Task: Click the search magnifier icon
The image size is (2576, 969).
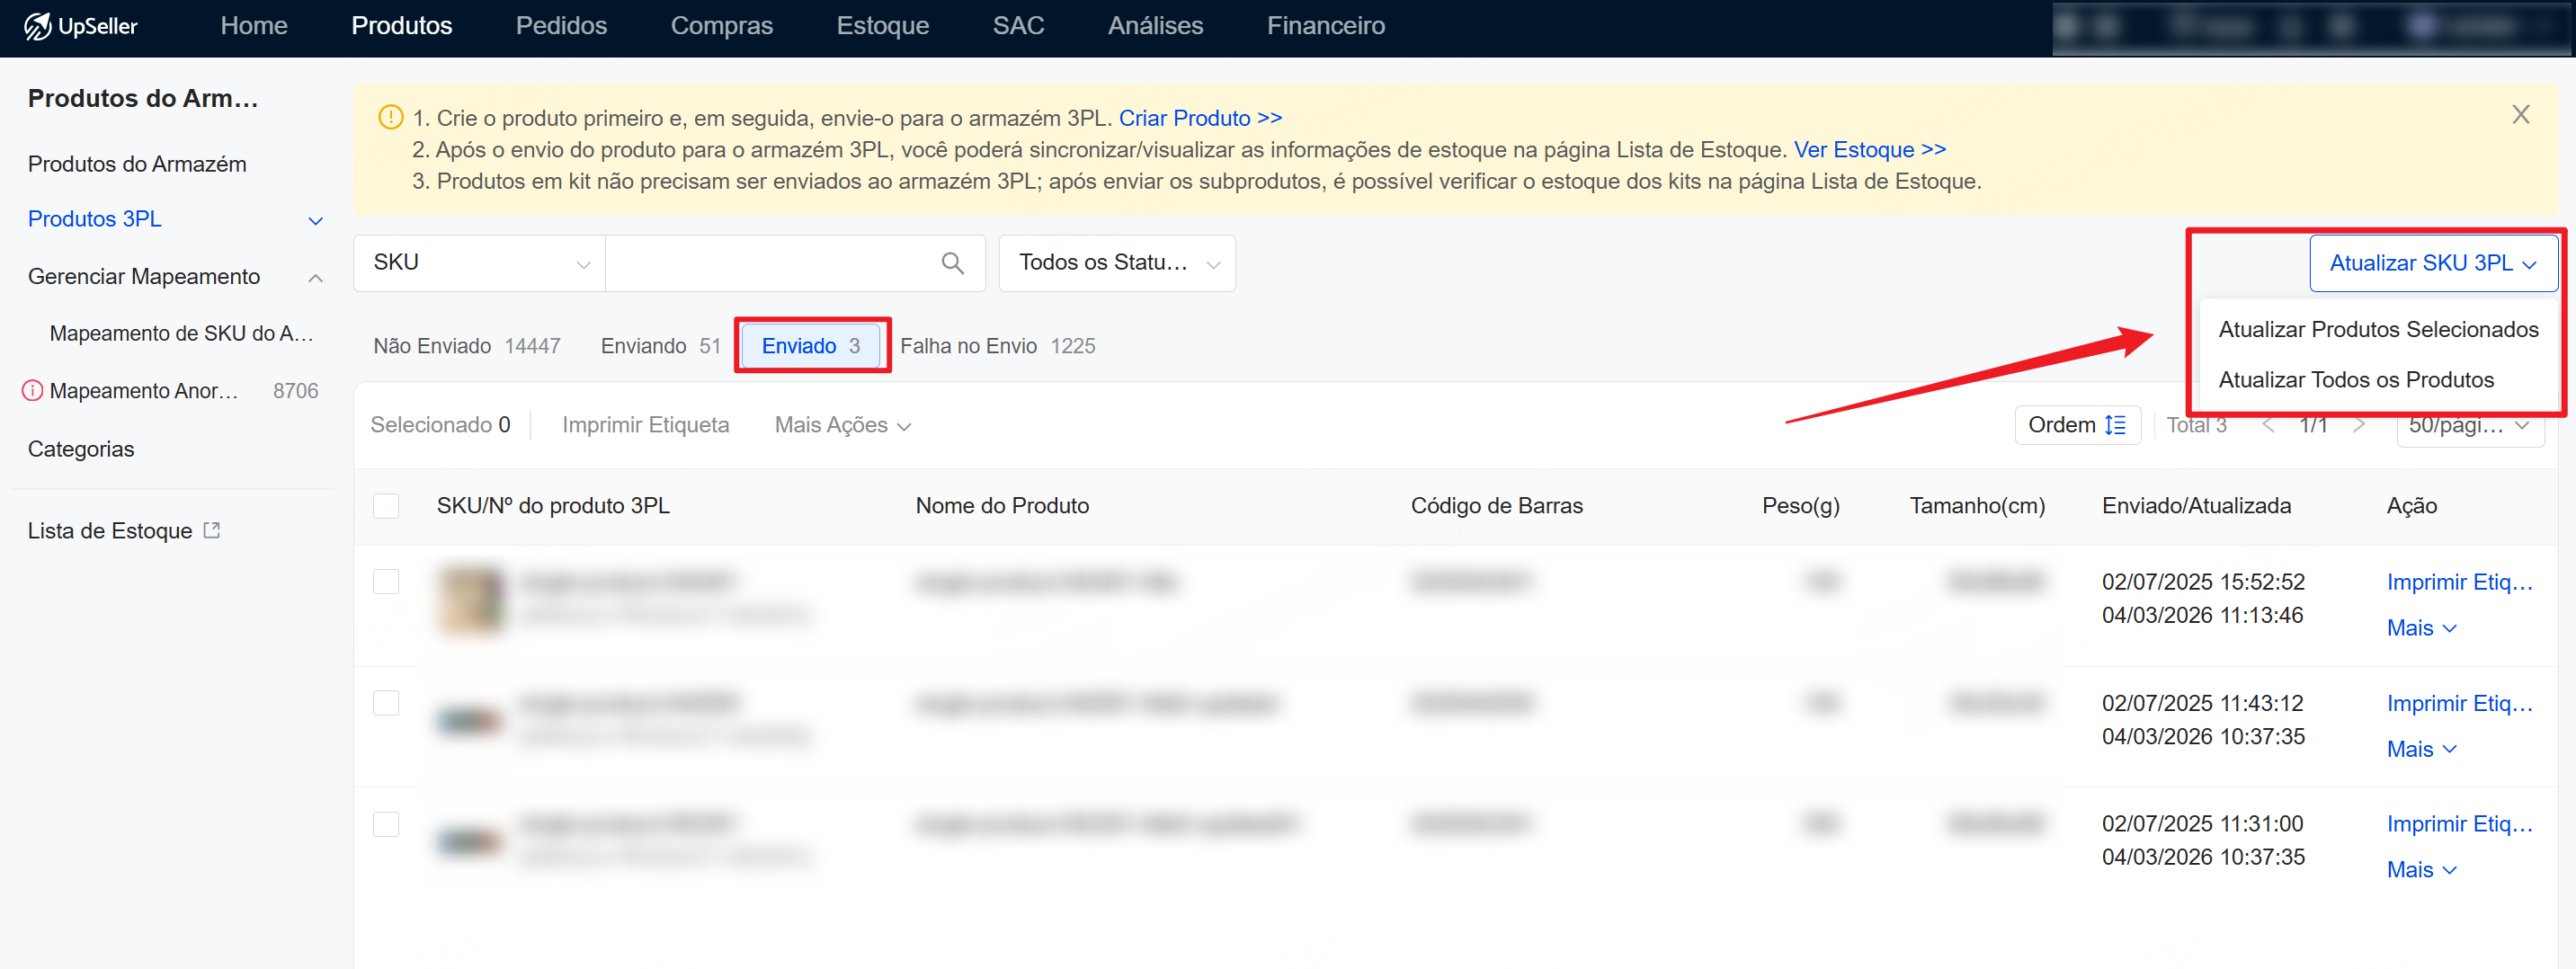Action: (x=951, y=263)
